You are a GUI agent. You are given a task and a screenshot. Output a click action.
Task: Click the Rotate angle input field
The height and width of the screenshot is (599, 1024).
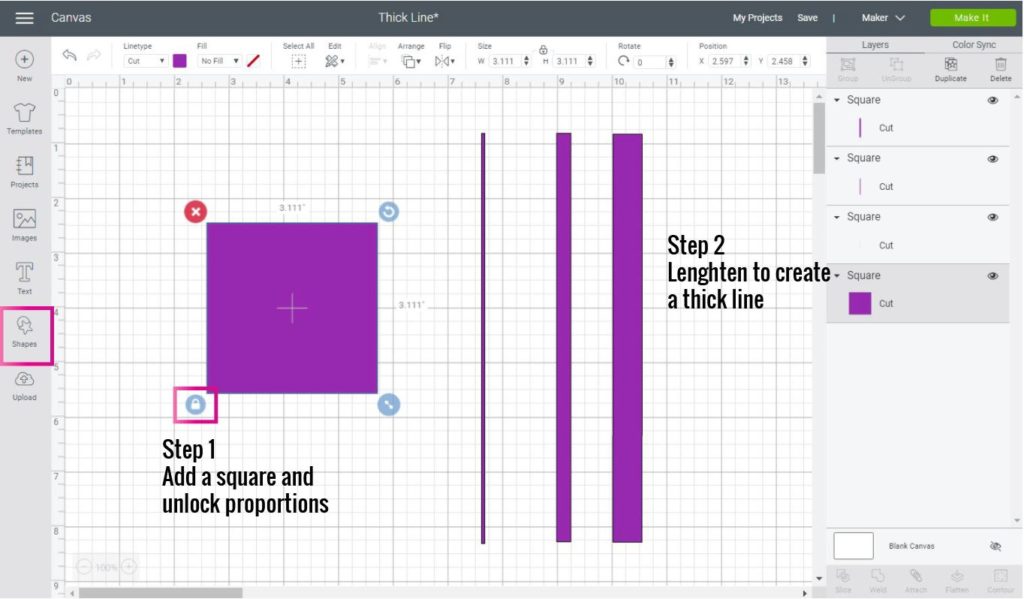650,62
